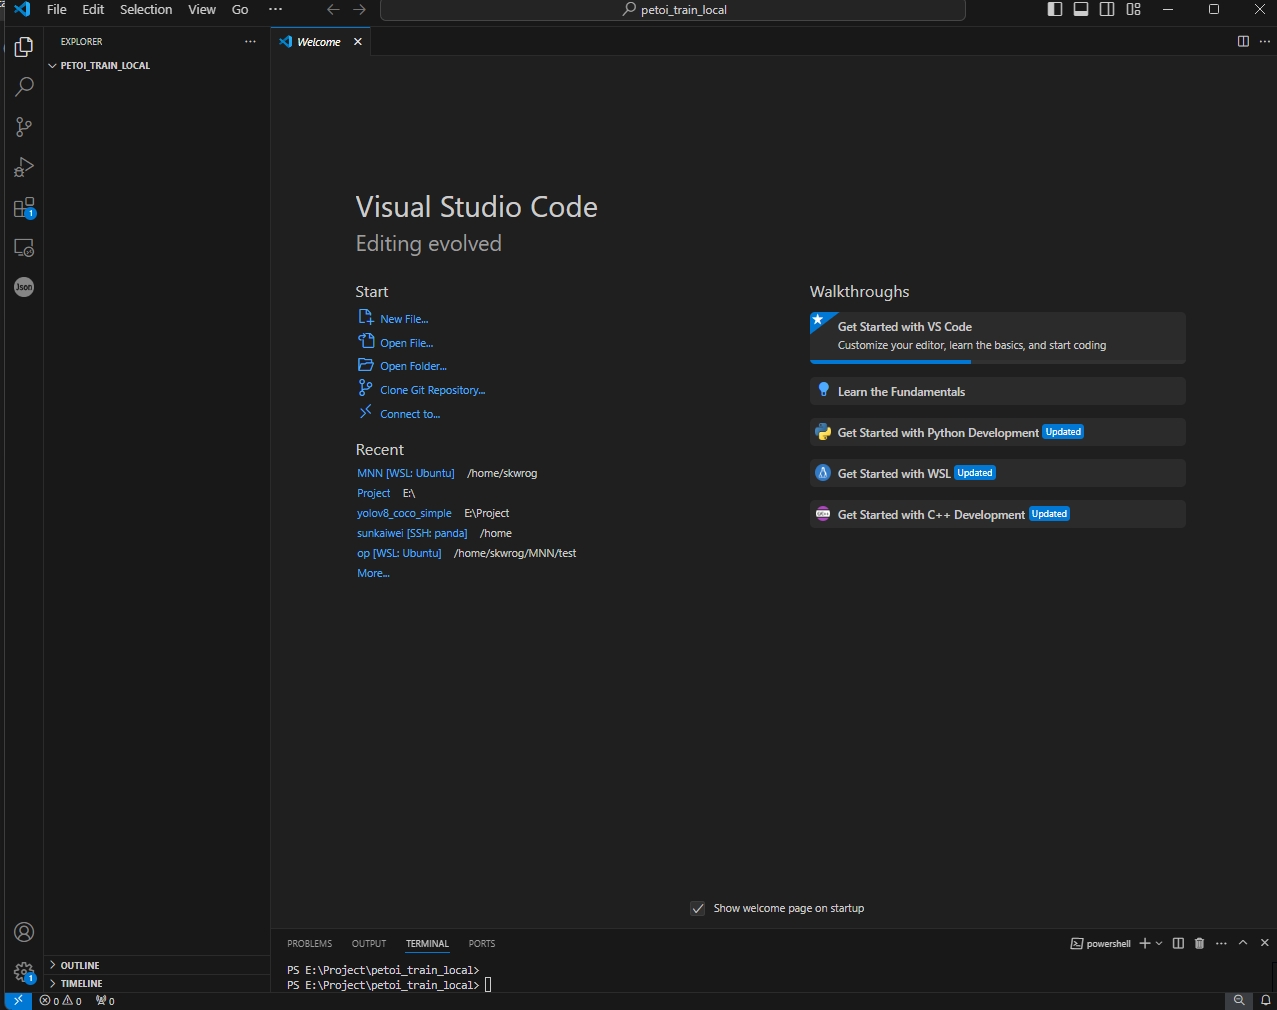Open the Selection menu

point(146,9)
